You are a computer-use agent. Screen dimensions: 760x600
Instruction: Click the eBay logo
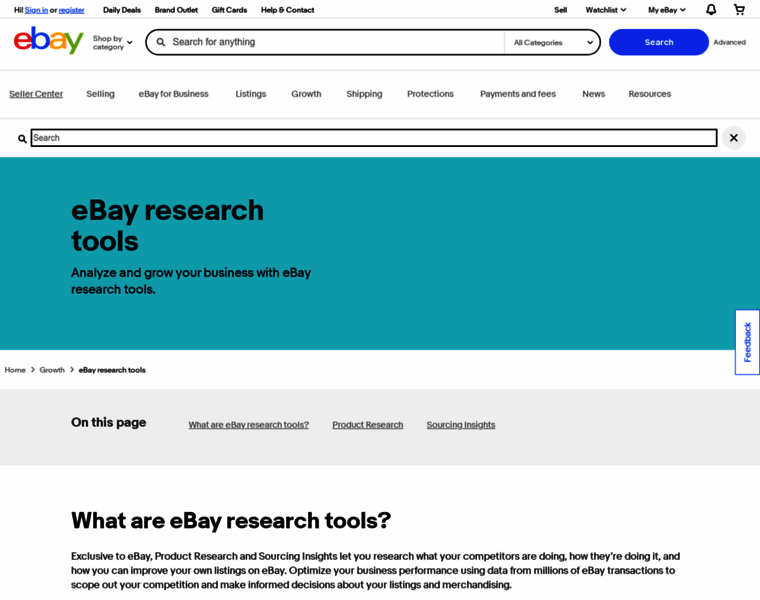tap(48, 41)
